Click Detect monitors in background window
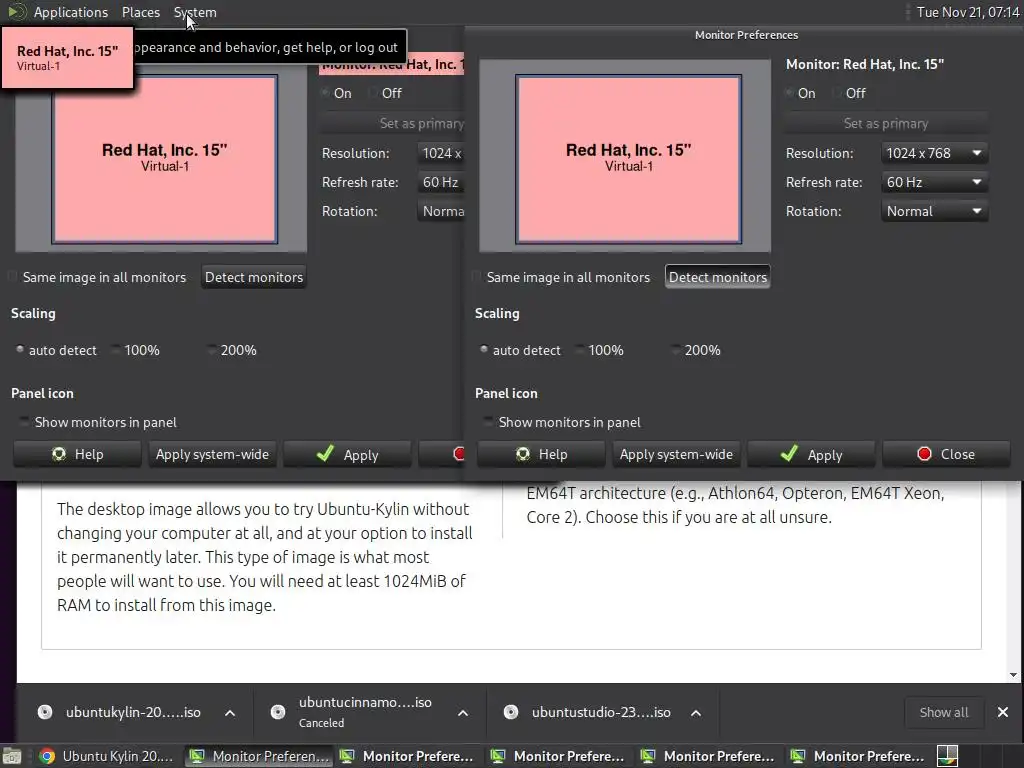Image resolution: width=1024 pixels, height=768 pixels. pyautogui.click(x=254, y=277)
